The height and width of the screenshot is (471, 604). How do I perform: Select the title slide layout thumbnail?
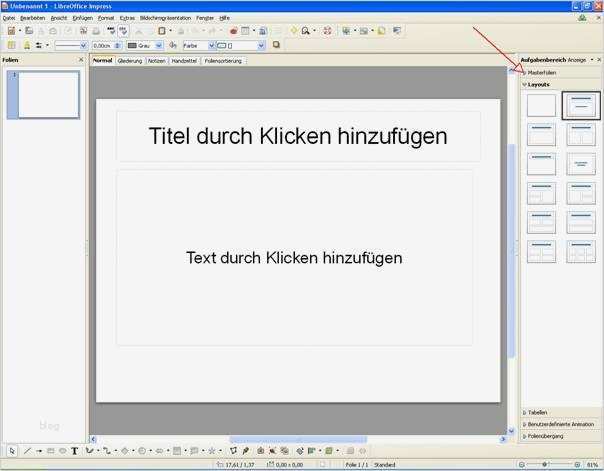[581, 105]
